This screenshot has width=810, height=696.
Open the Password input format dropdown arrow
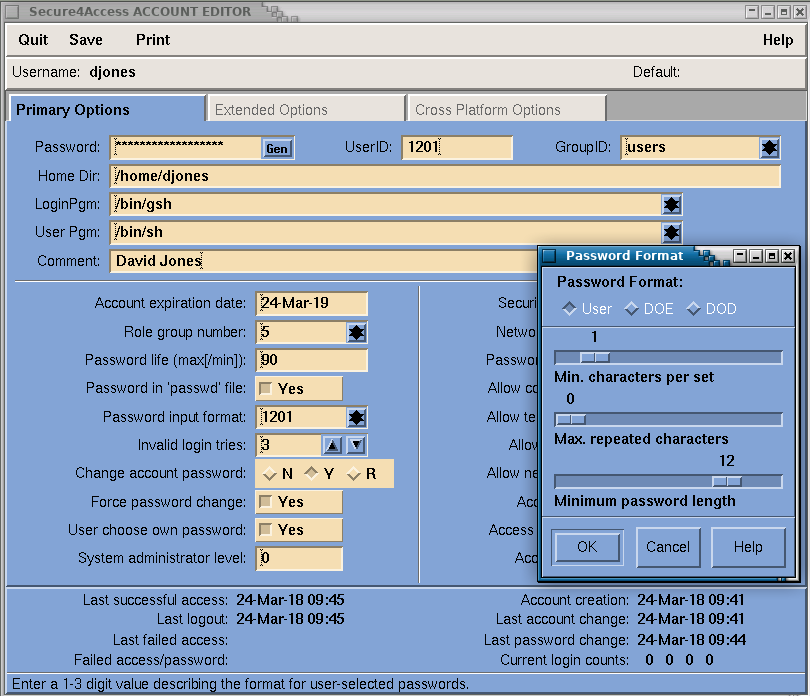click(x=356, y=417)
